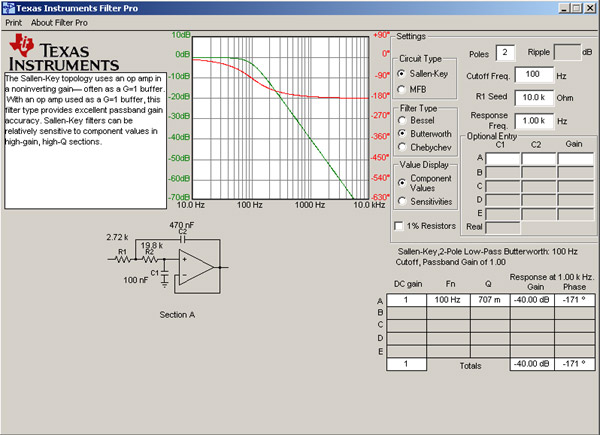
Task: Minimize the Filter Pro window
Action: [564, 8]
